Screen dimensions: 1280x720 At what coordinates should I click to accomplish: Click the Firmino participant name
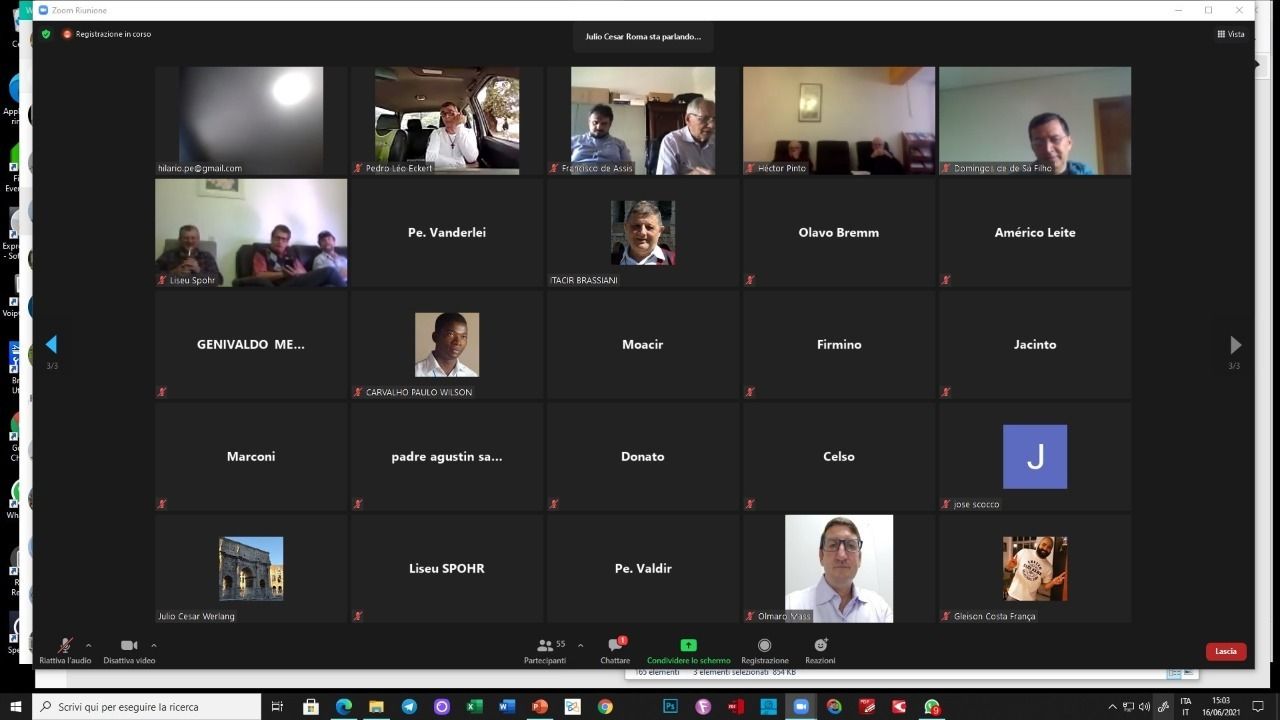tap(839, 345)
